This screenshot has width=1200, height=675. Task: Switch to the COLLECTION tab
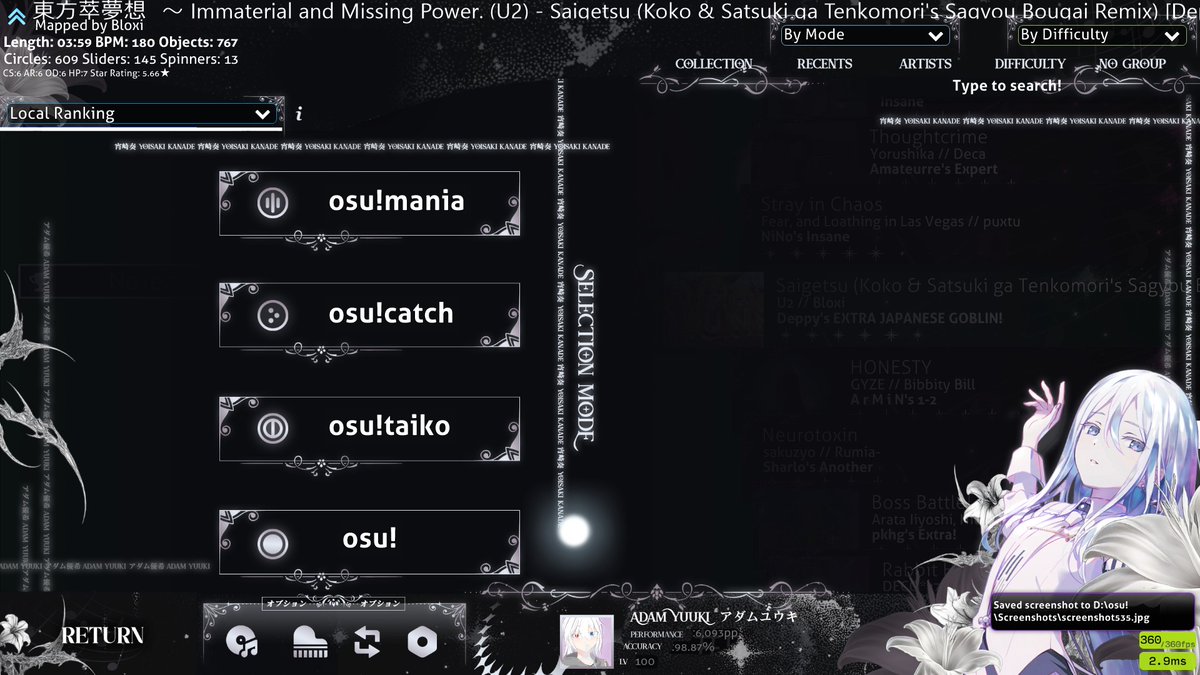click(x=714, y=64)
